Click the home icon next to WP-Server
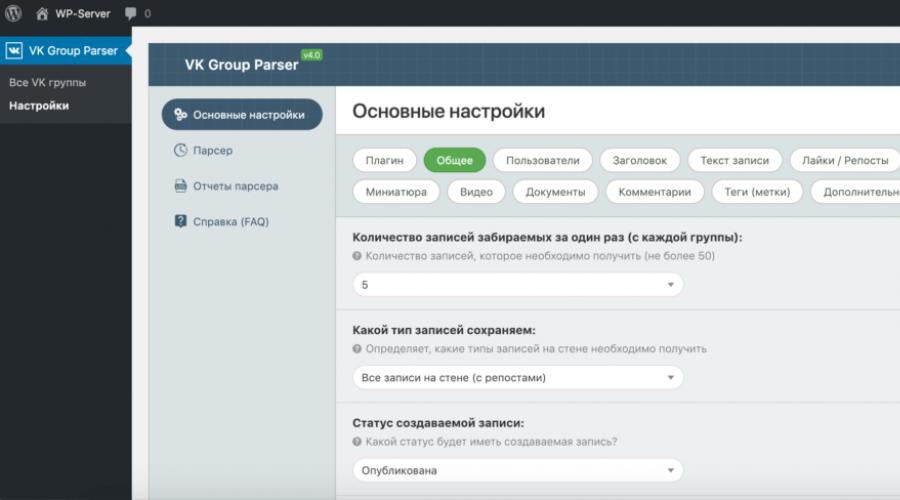Image resolution: width=900 pixels, height=500 pixels. click(42, 14)
